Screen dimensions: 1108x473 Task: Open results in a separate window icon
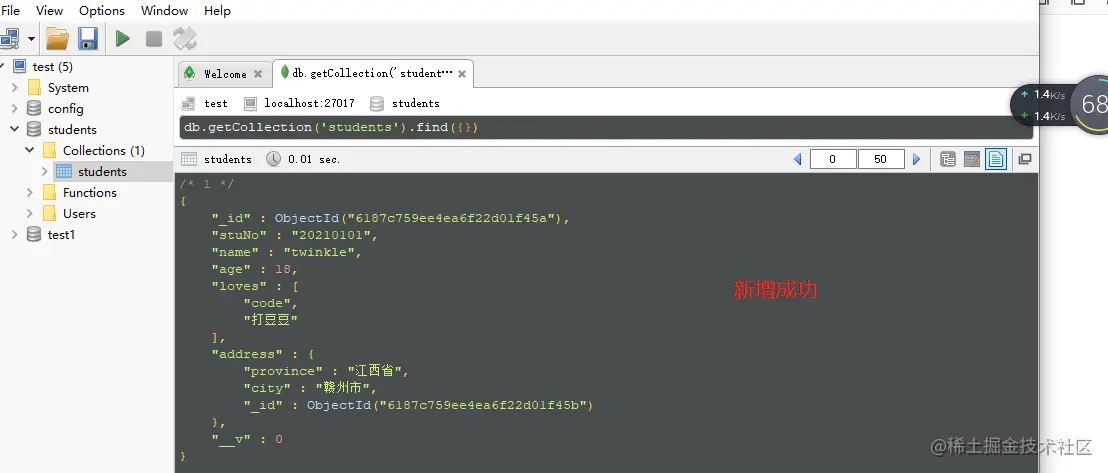(1025, 159)
